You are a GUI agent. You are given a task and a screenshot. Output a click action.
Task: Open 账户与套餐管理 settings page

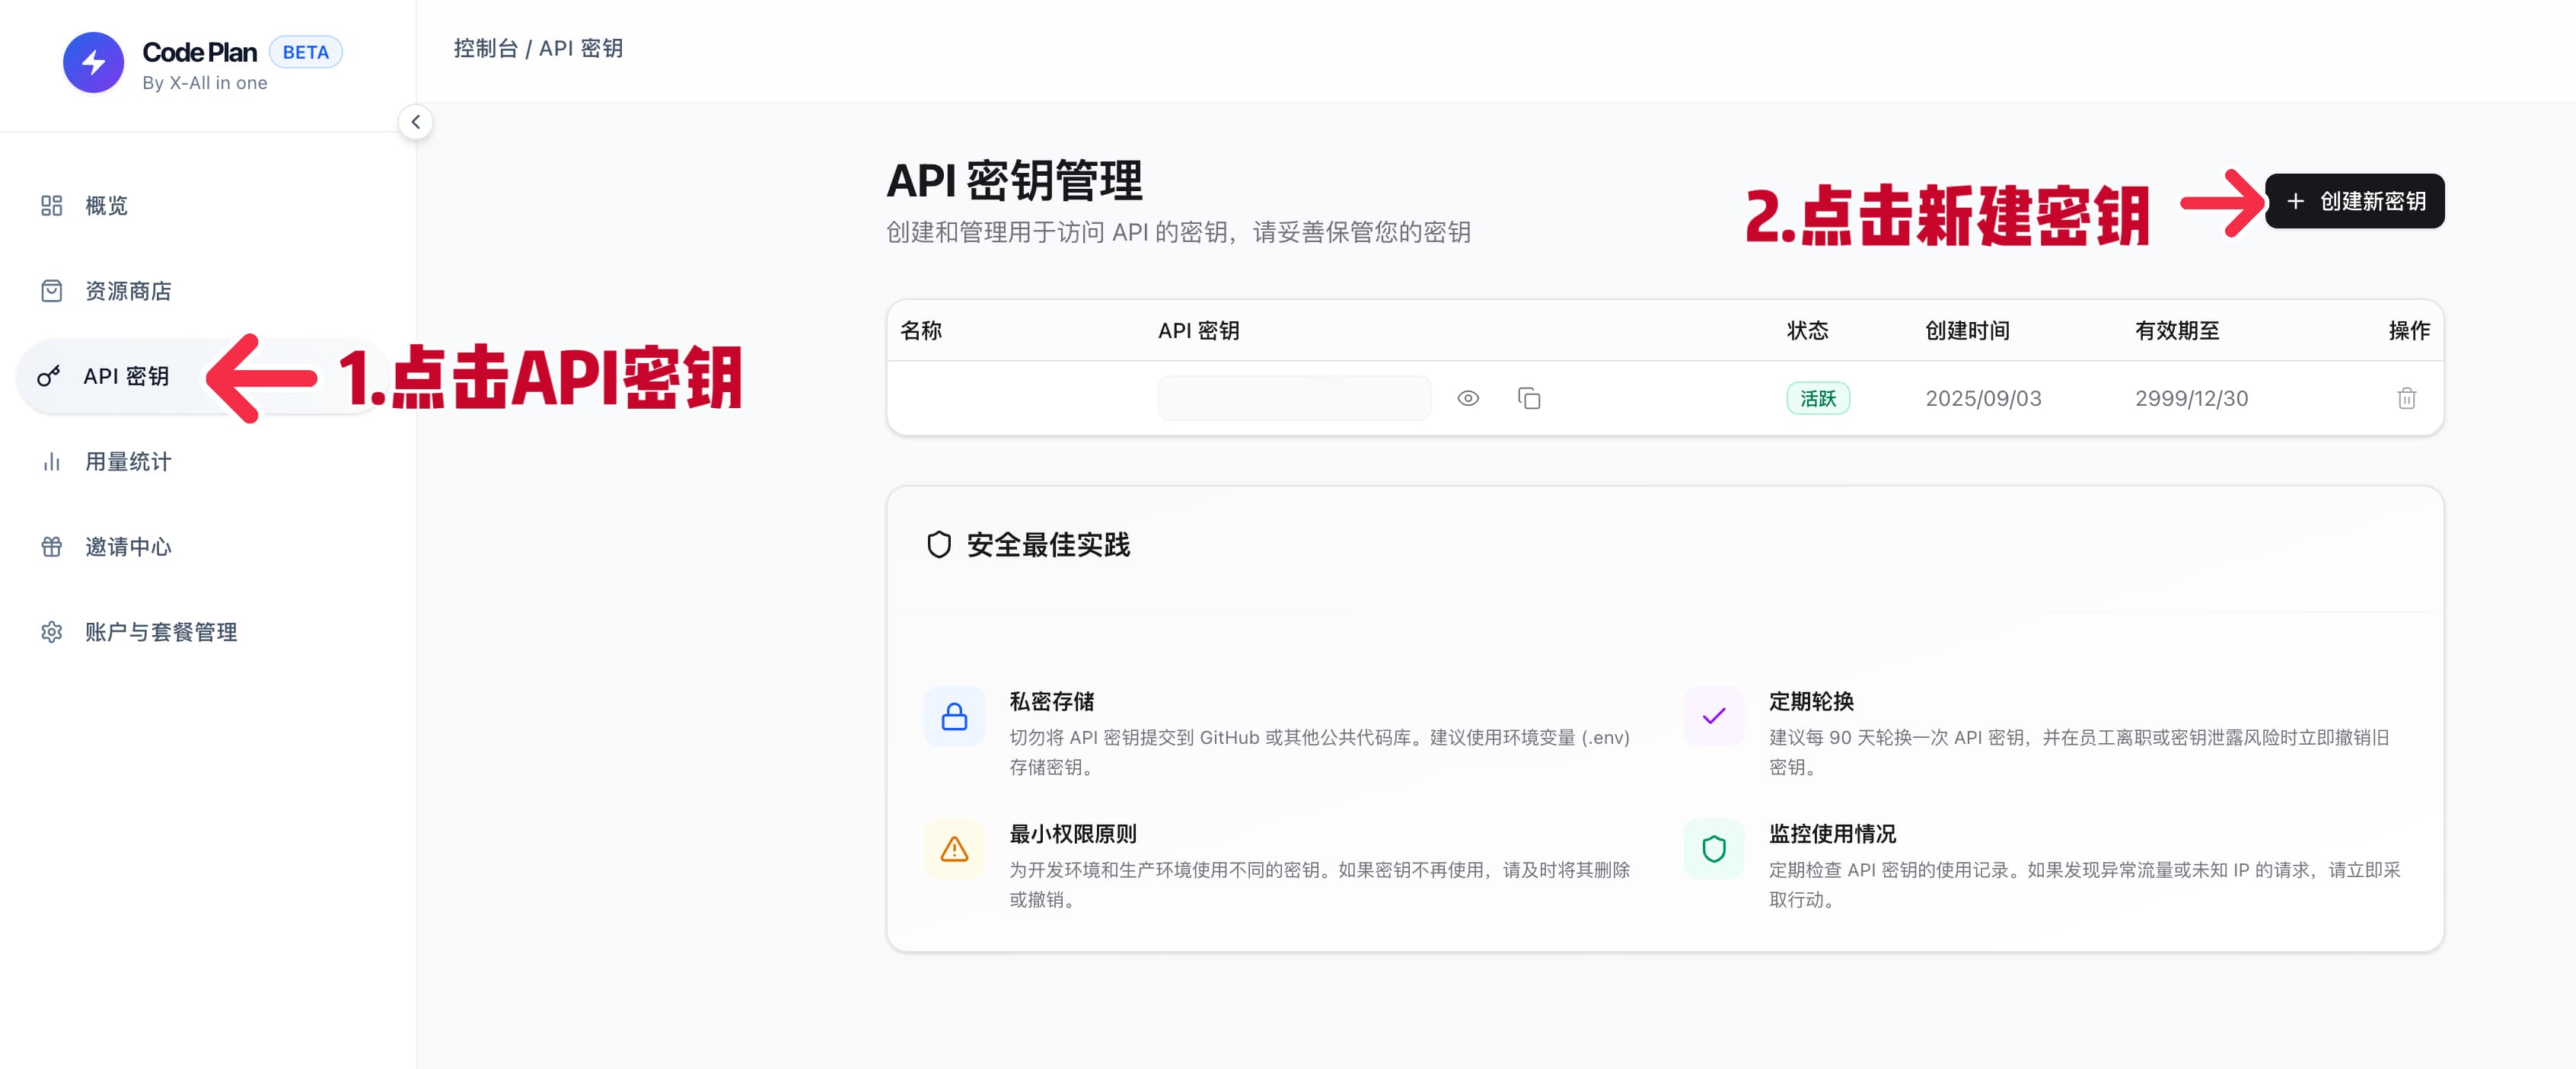(x=161, y=632)
